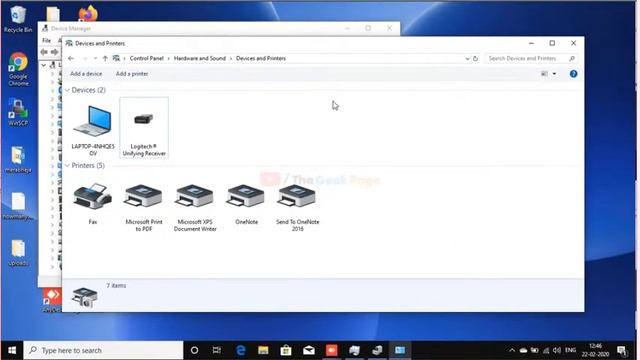Image resolution: width=640 pixels, height=360 pixels.
Task: Select the Logitech Unifying Receiver device
Action: click(144, 128)
